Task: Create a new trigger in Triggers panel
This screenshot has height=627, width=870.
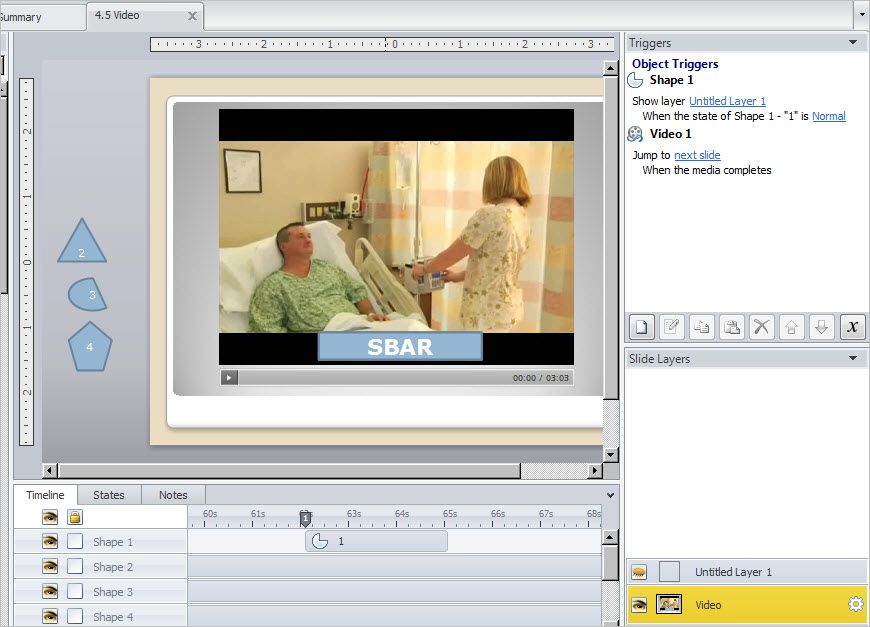Action: click(641, 326)
